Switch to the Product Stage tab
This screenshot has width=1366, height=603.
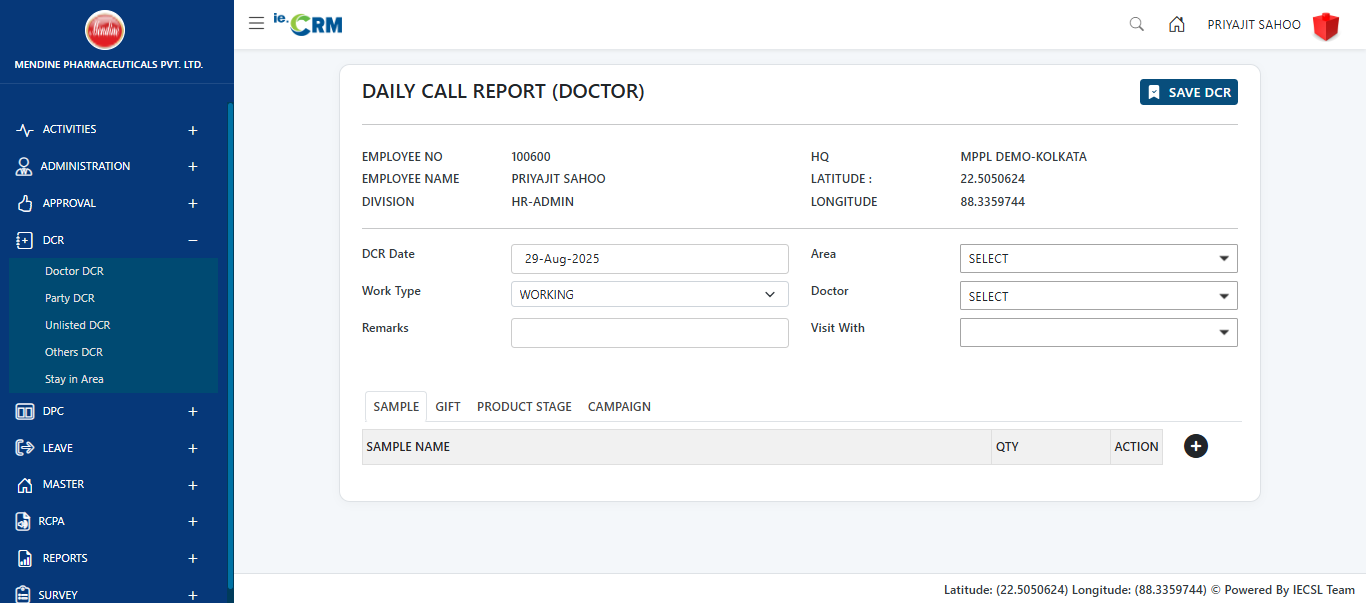[x=524, y=407]
